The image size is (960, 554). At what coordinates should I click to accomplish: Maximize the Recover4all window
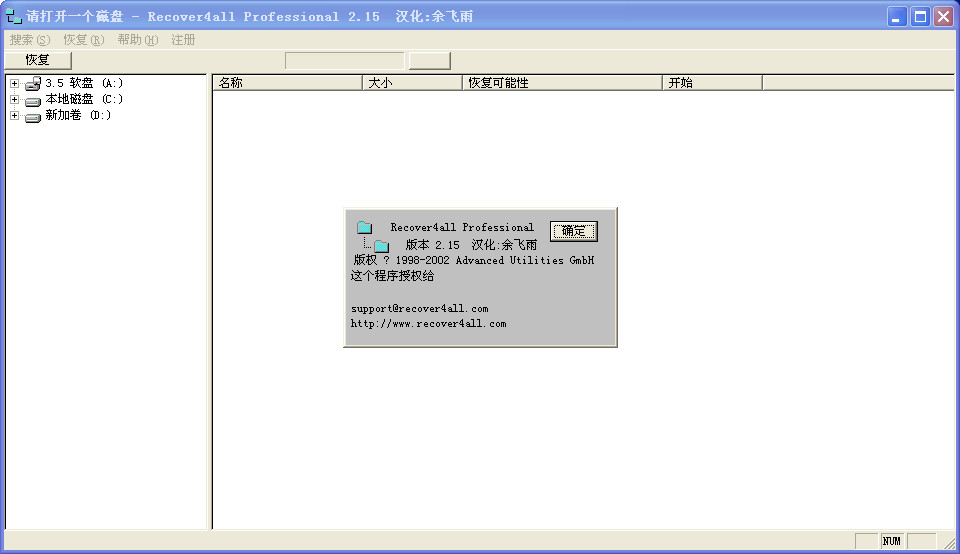click(x=920, y=17)
